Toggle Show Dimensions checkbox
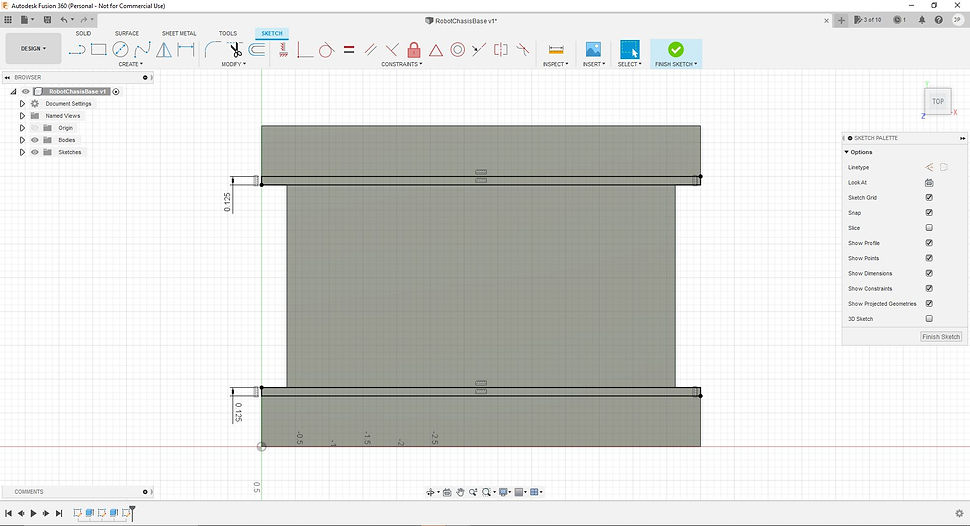970x526 pixels. click(929, 273)
